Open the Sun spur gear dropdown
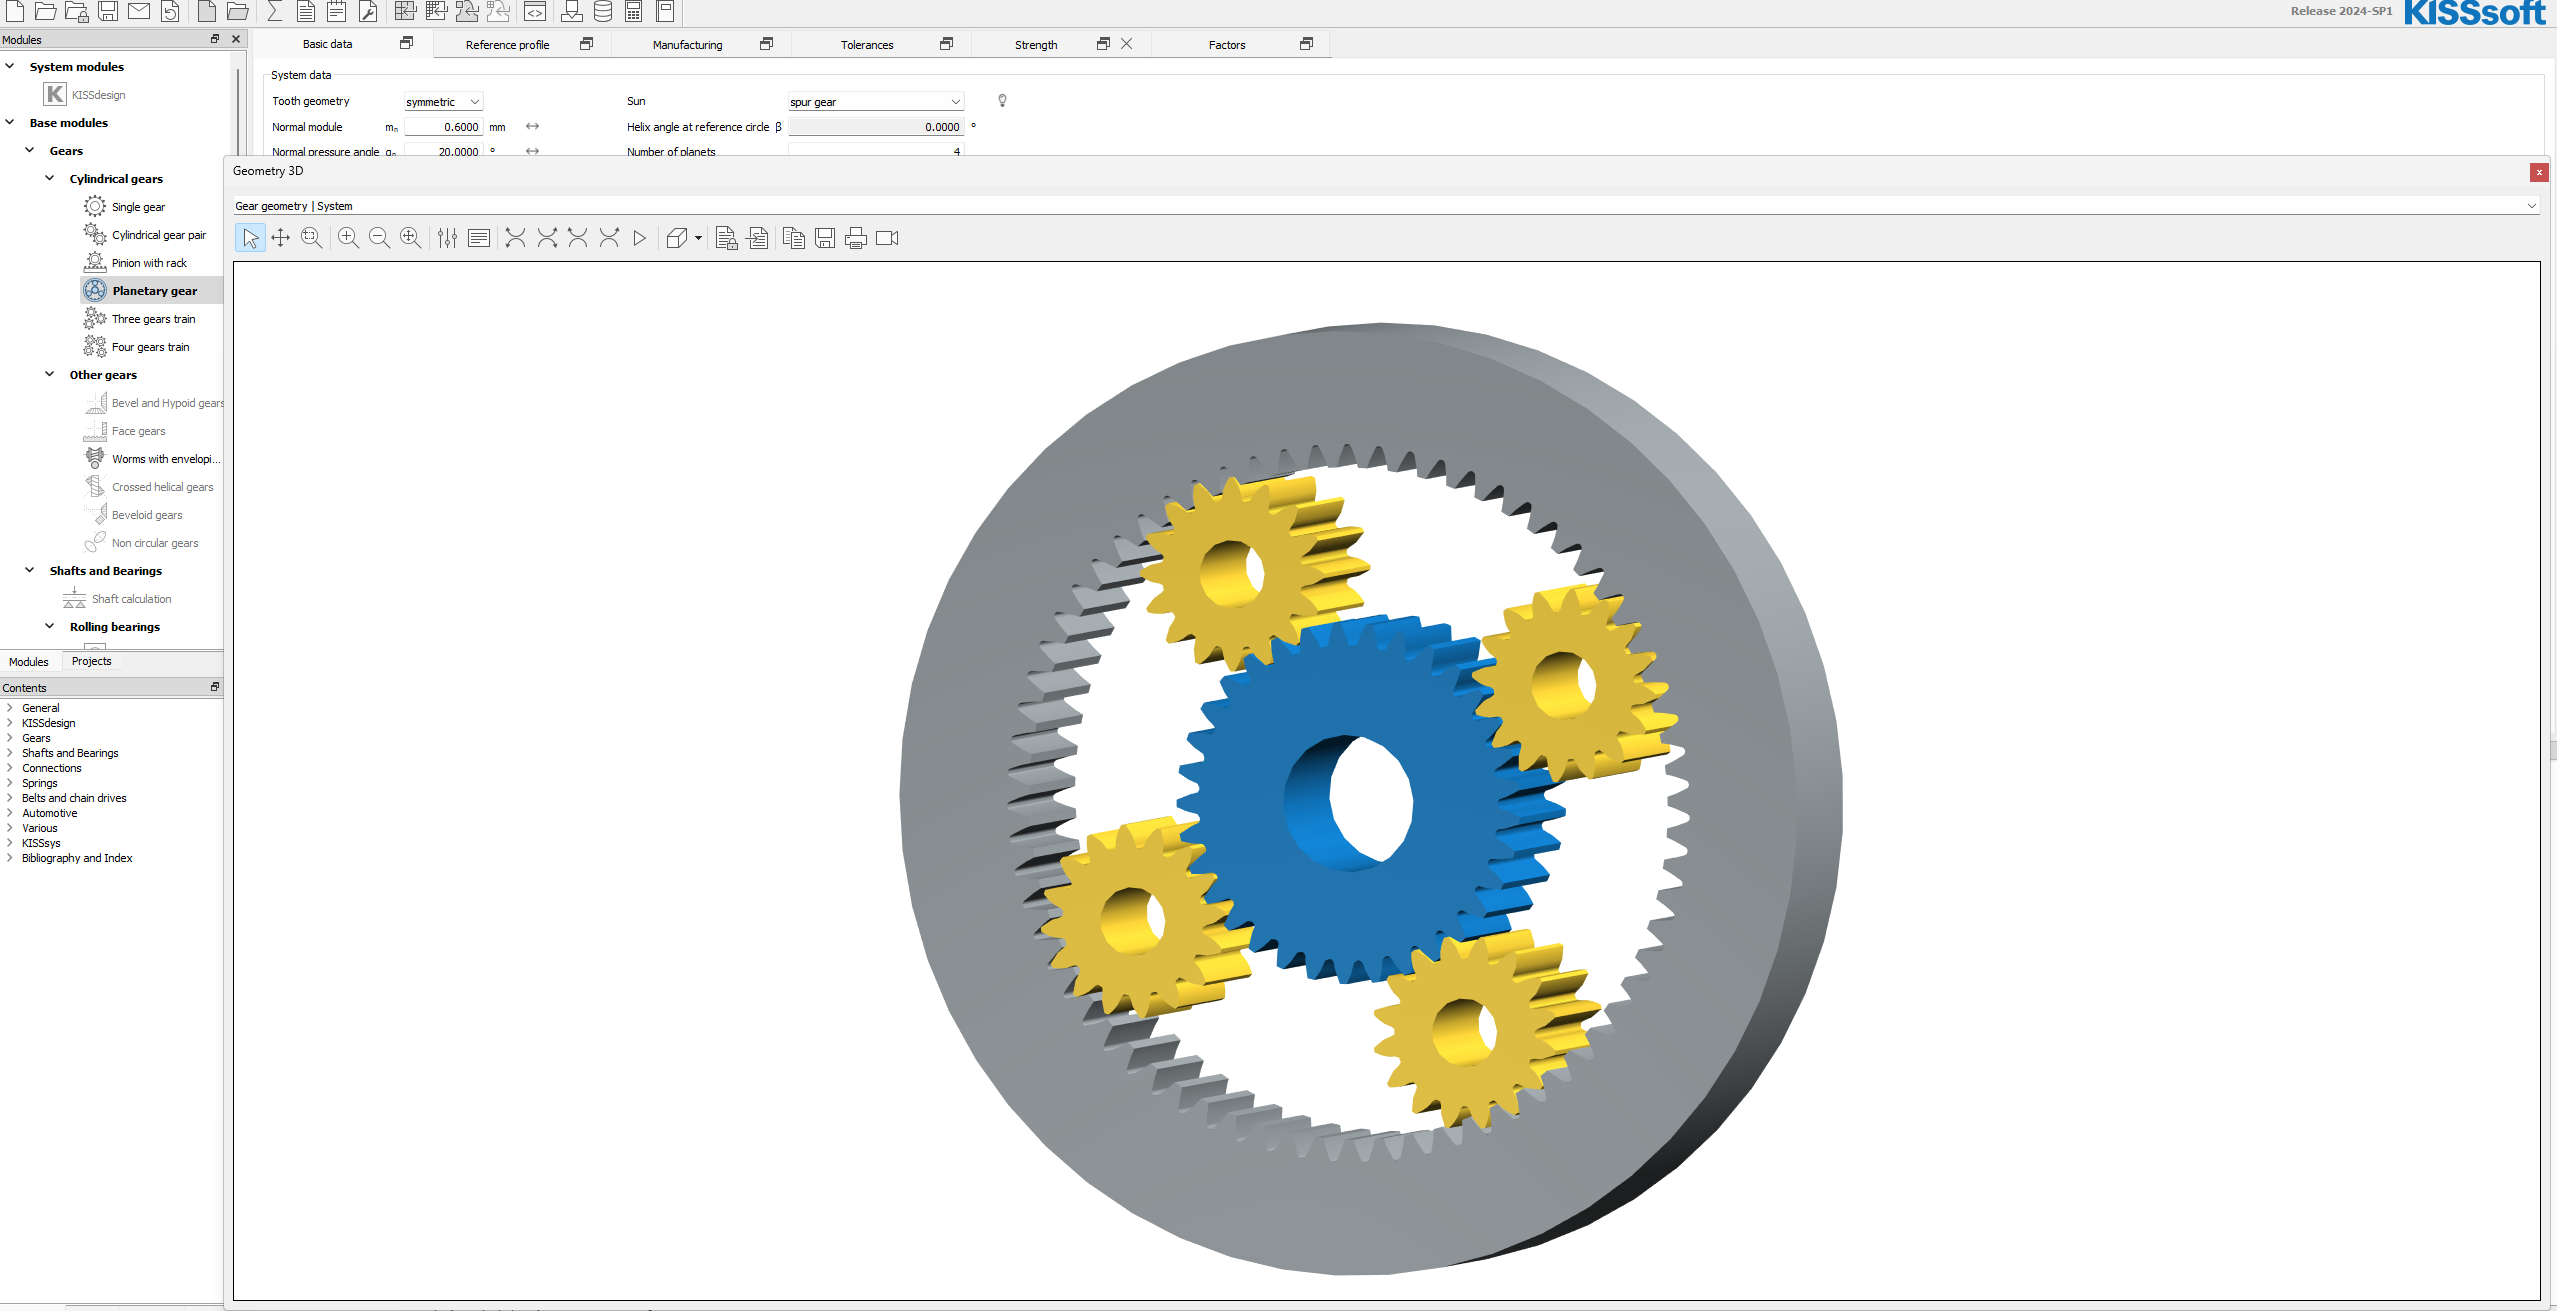Screen dimensions: 2557x1311 875,102
